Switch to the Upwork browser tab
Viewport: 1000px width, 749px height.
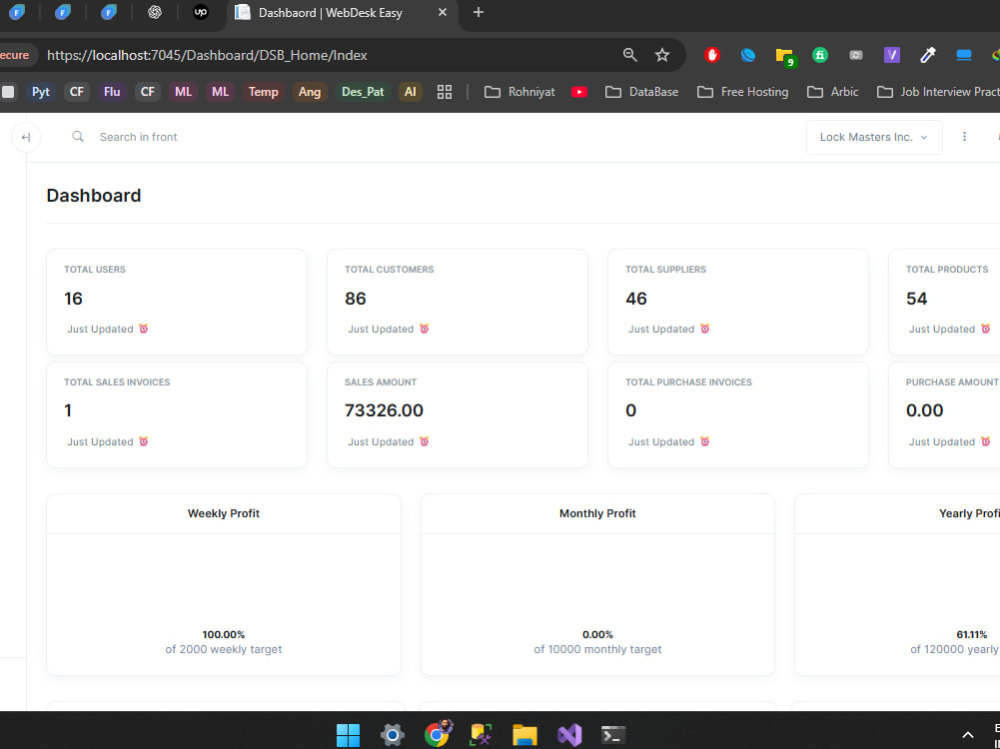(x=200, y=12)
